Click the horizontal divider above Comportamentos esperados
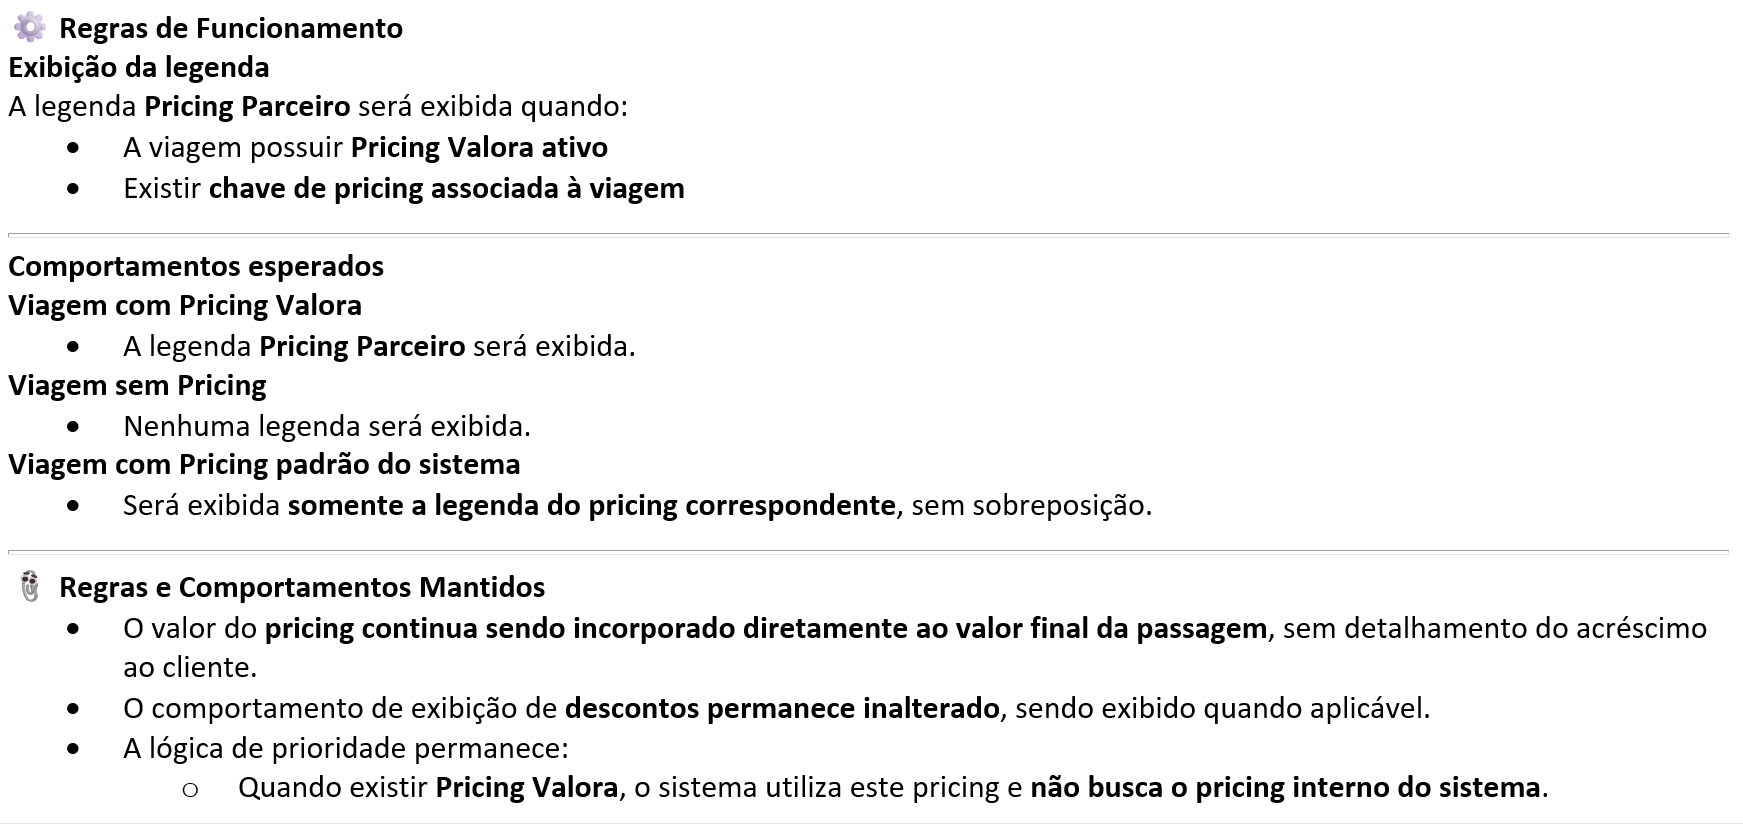 tap(868, 235)
